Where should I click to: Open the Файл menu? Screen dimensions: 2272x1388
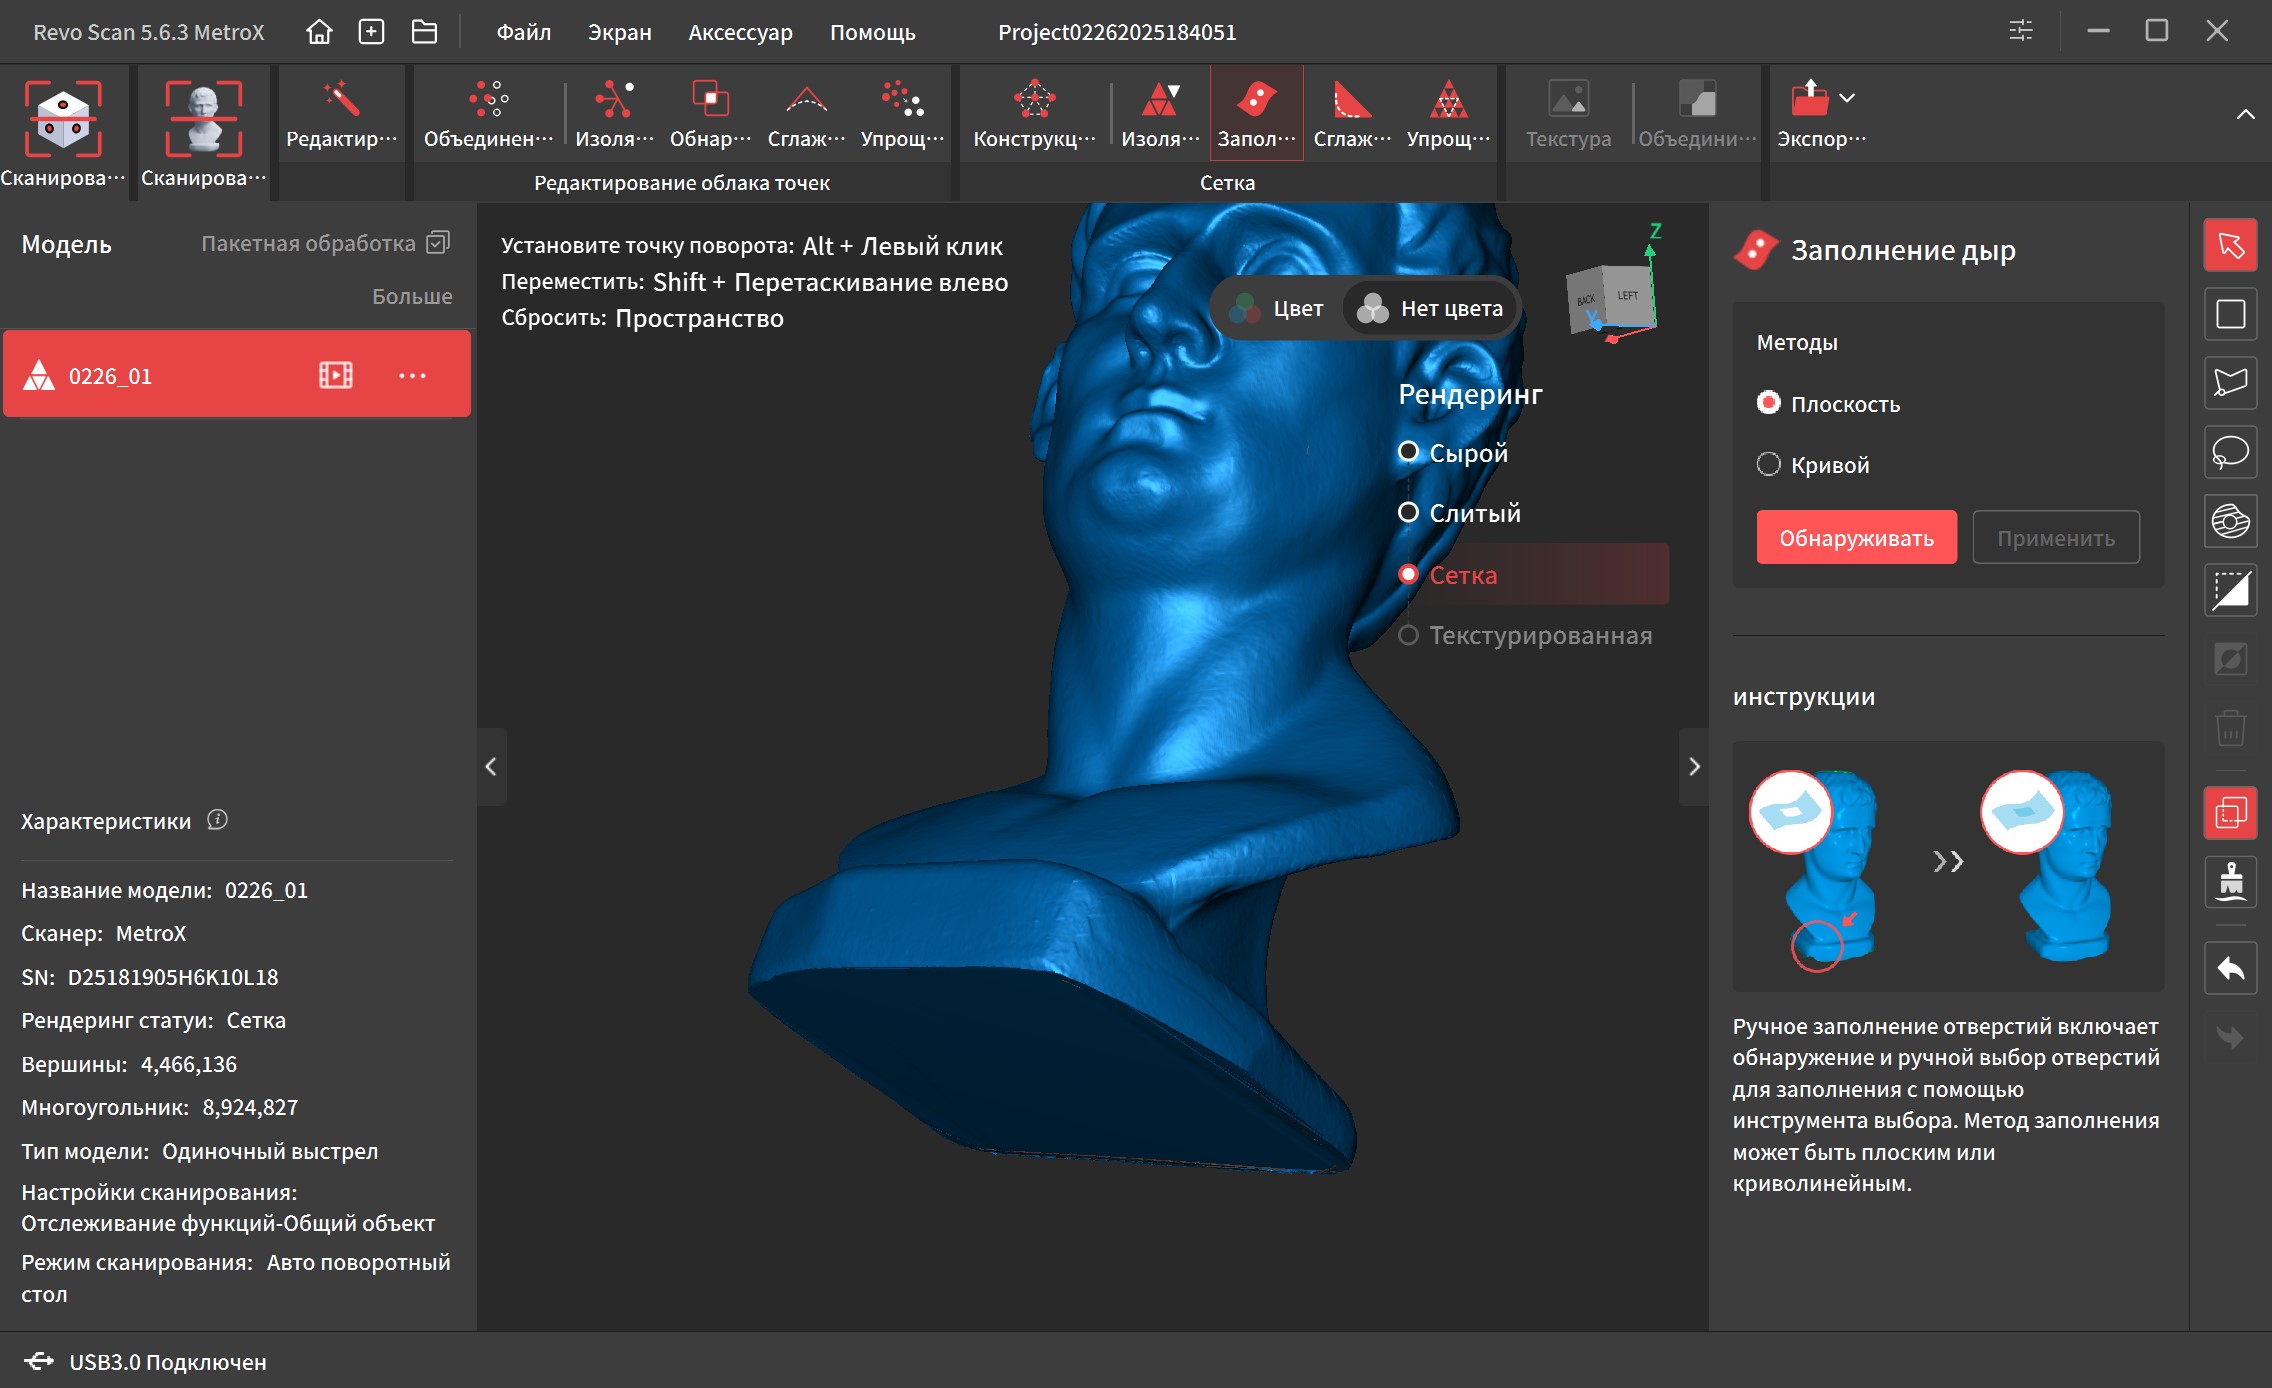coord(523,32)
